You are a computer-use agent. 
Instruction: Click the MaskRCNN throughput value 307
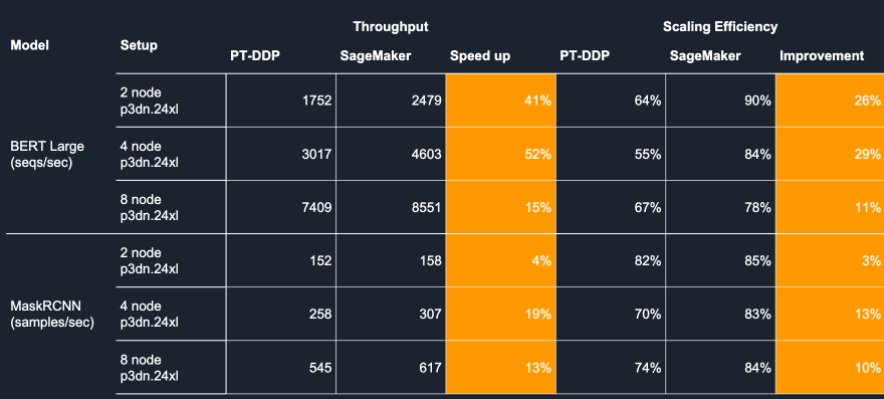[x=430, y=314]
